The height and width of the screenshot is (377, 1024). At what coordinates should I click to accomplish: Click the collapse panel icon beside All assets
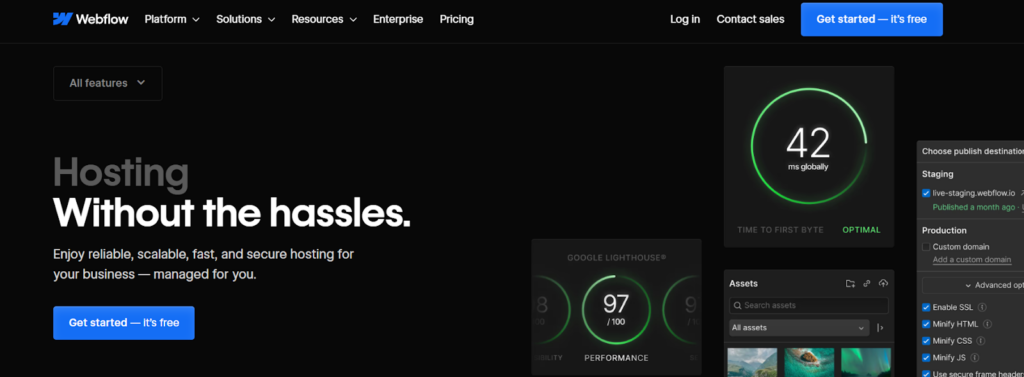point(880,328)
